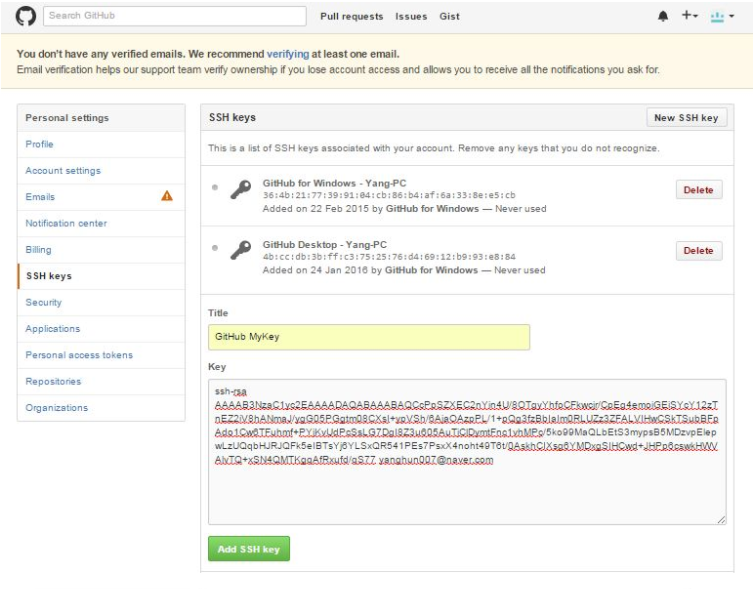
Task: Focus the Search GitHub field
Action: [175, 16]
